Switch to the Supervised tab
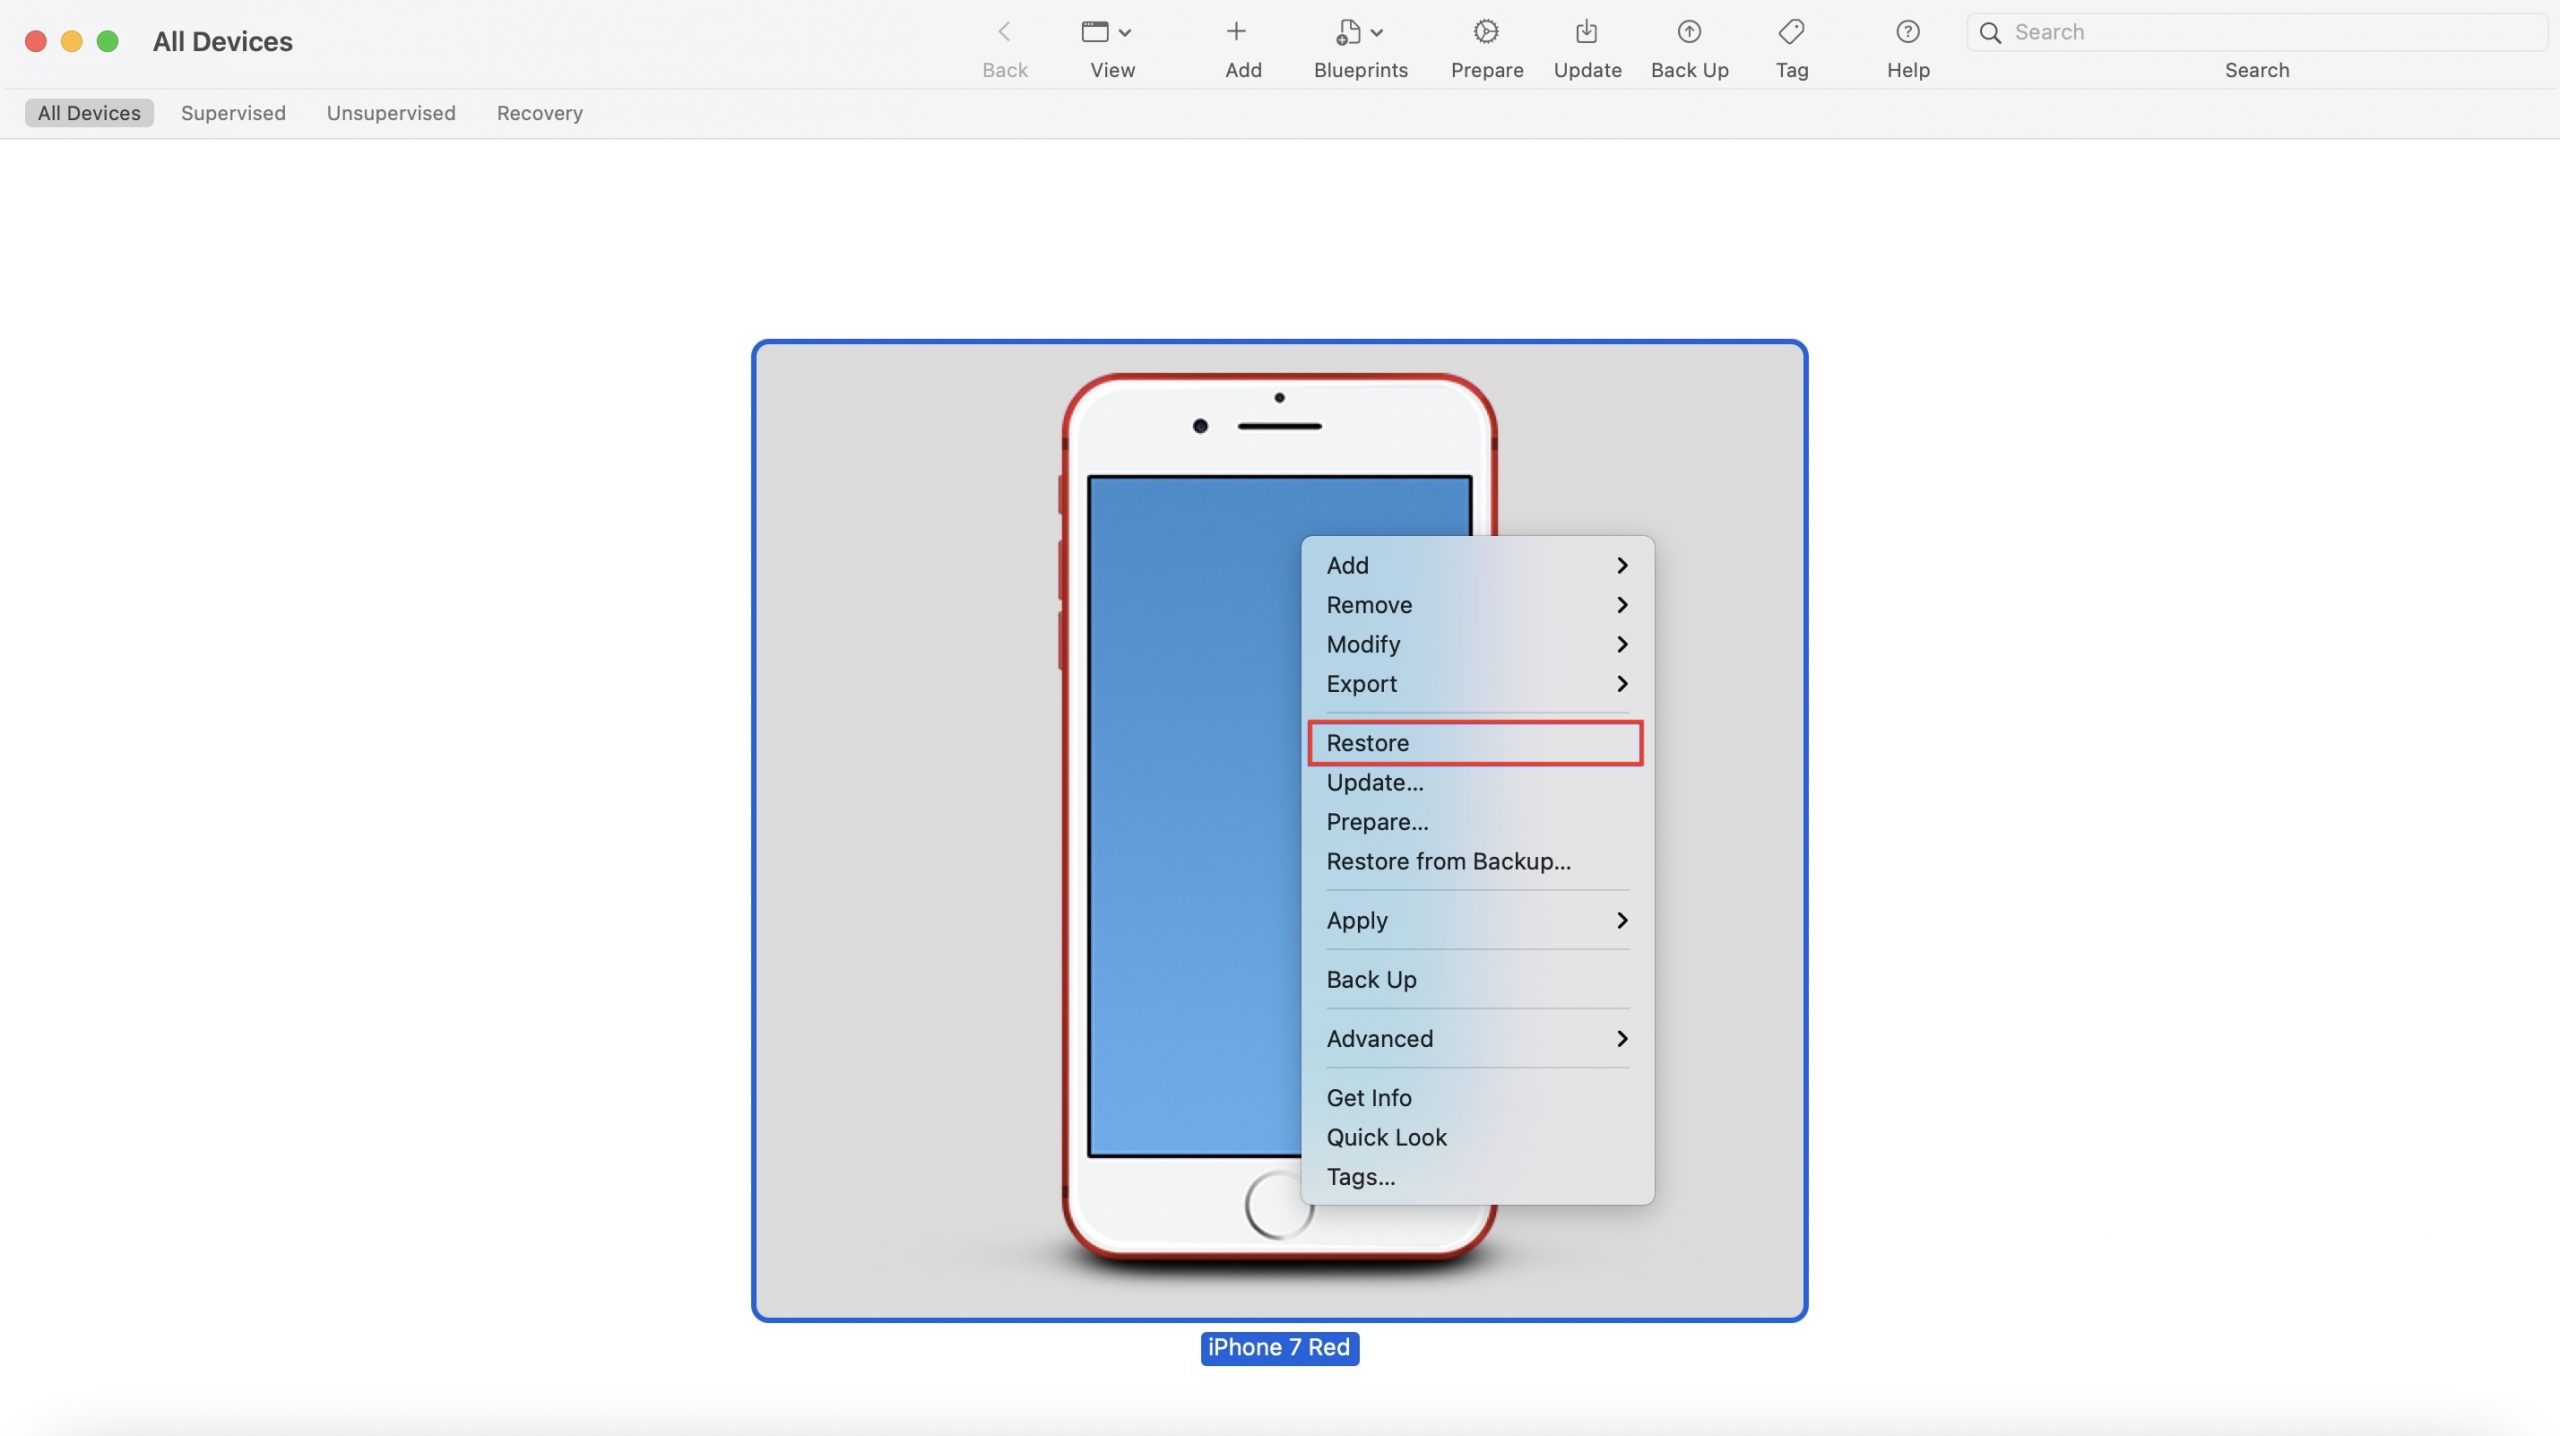2560x1436 pixels. [x=233, y=113]
